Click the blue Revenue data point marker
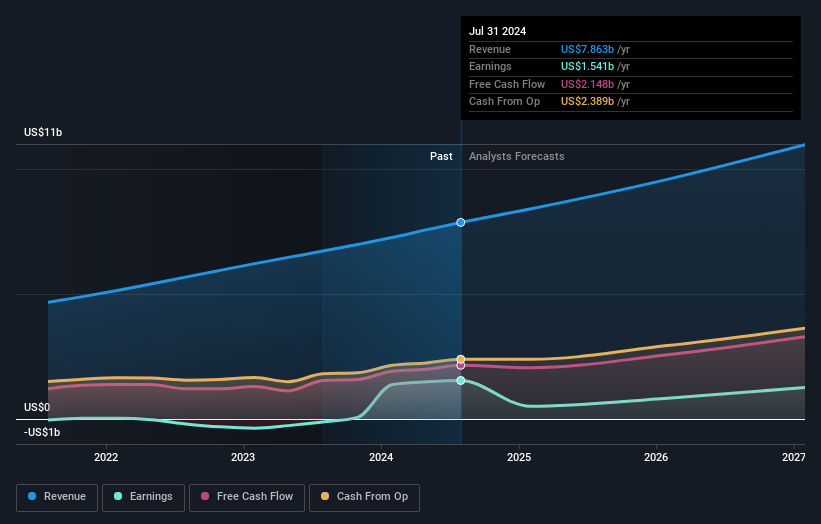The image size is (821, 524). click(x=461, y=222)
